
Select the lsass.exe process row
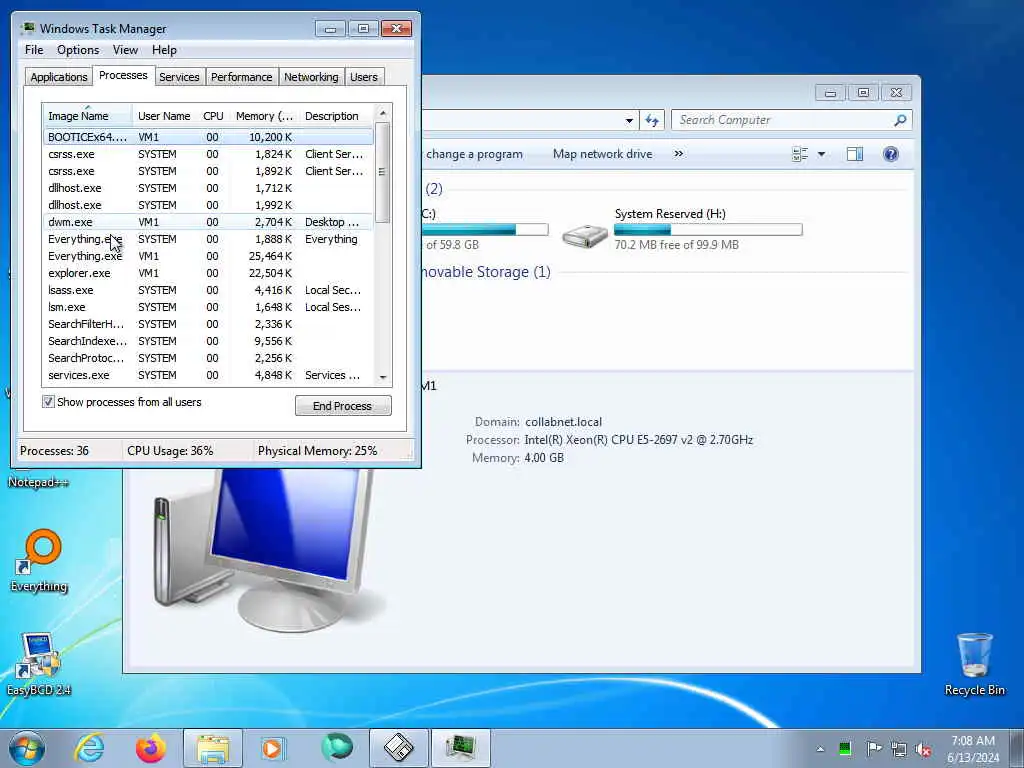[208, 290]
